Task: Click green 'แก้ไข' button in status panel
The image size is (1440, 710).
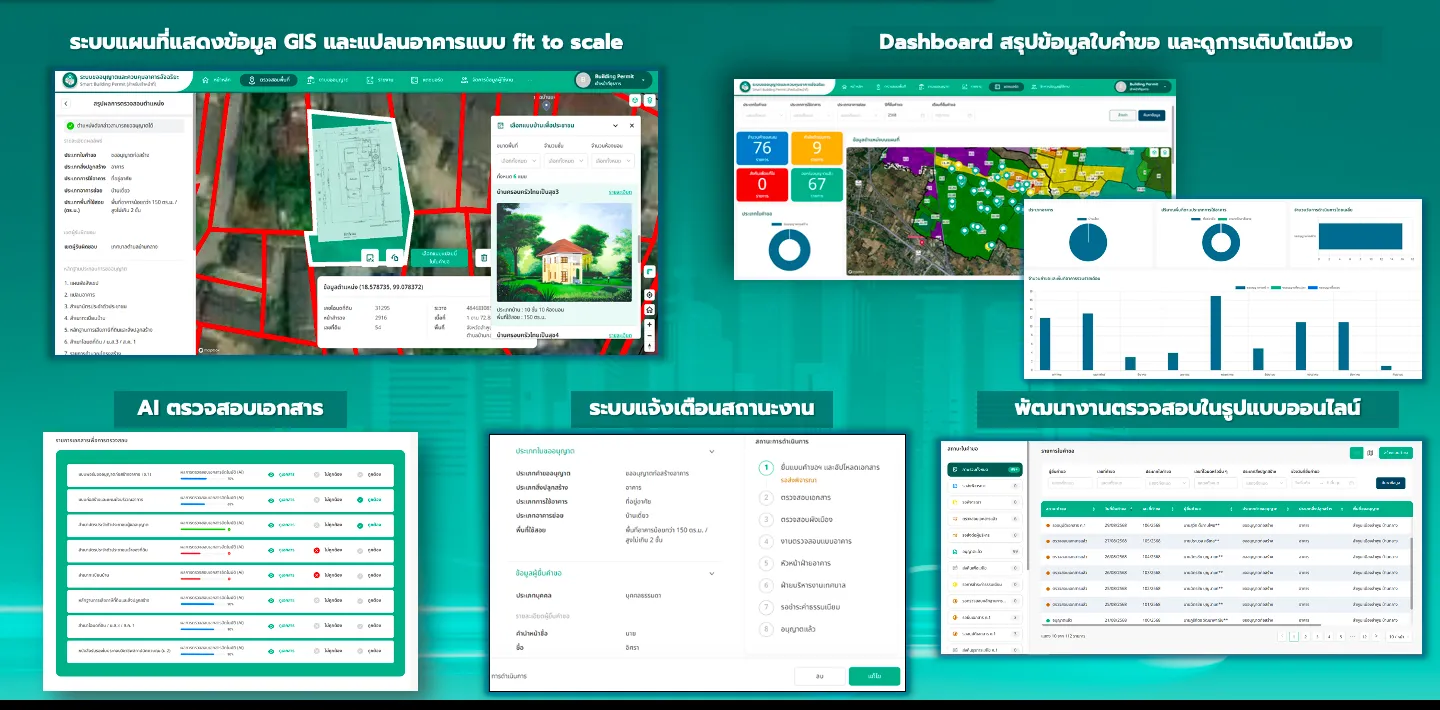Action: [874, 676]
